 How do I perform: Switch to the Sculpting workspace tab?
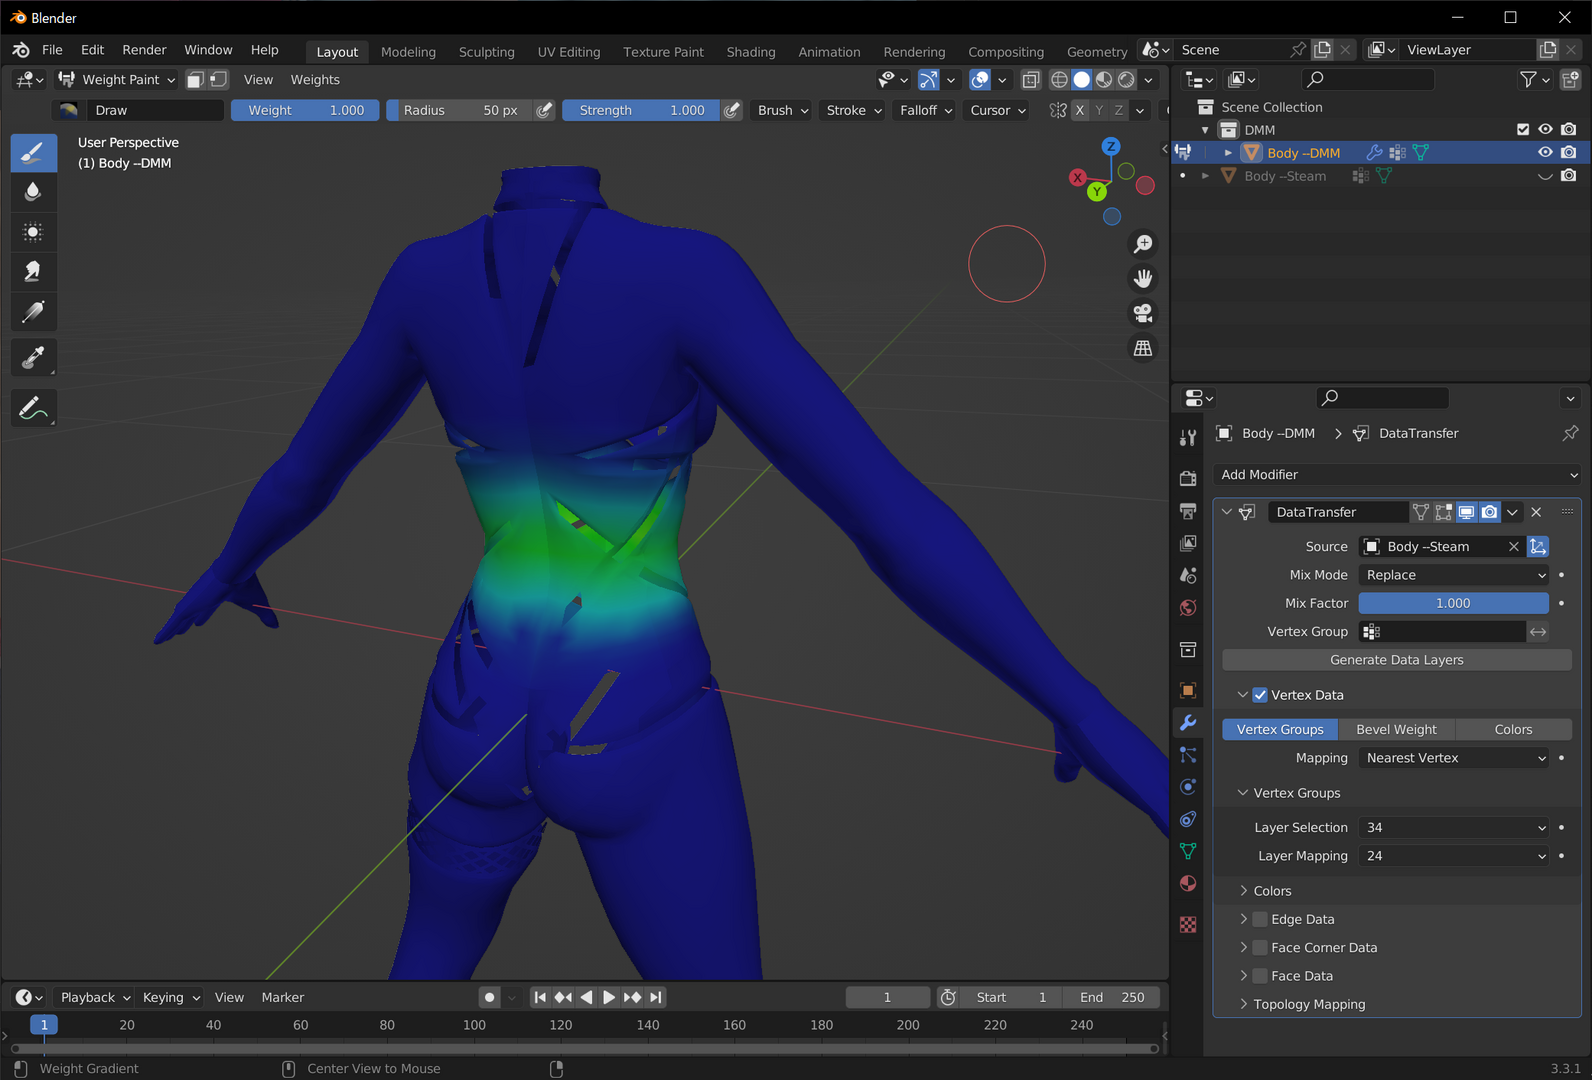[x=487, y=52]
